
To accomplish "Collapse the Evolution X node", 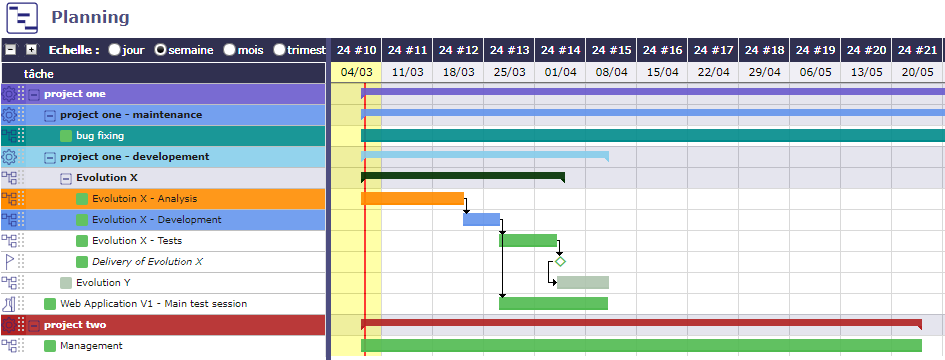I will click(66, 178).
